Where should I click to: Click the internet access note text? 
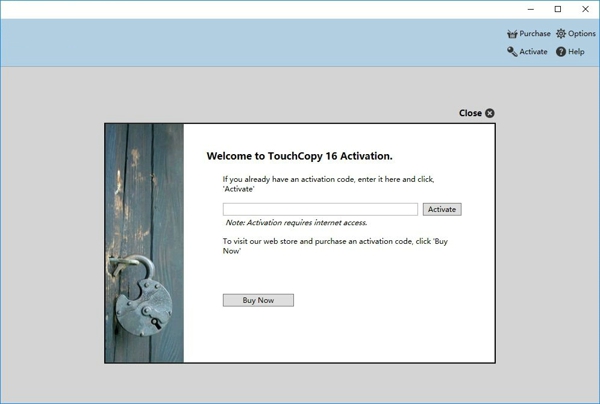pos(296,223)
